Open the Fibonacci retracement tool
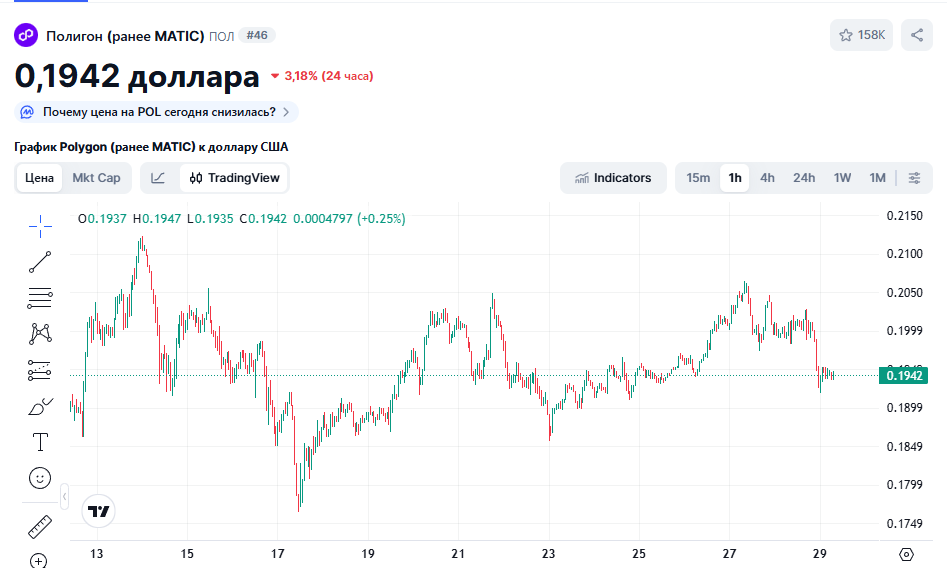 pyautogui.click(x=40, y=297)
